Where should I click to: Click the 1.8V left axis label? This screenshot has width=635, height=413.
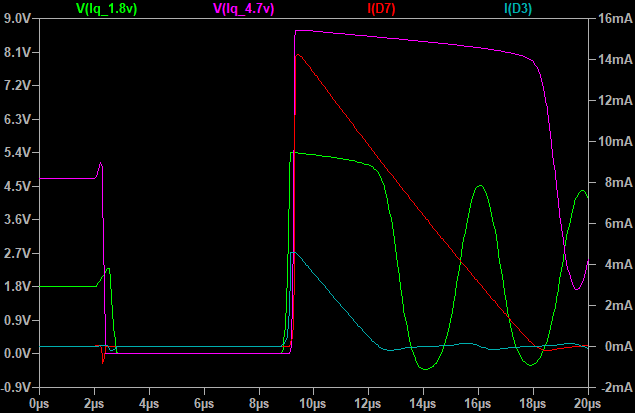click(17, 287)
